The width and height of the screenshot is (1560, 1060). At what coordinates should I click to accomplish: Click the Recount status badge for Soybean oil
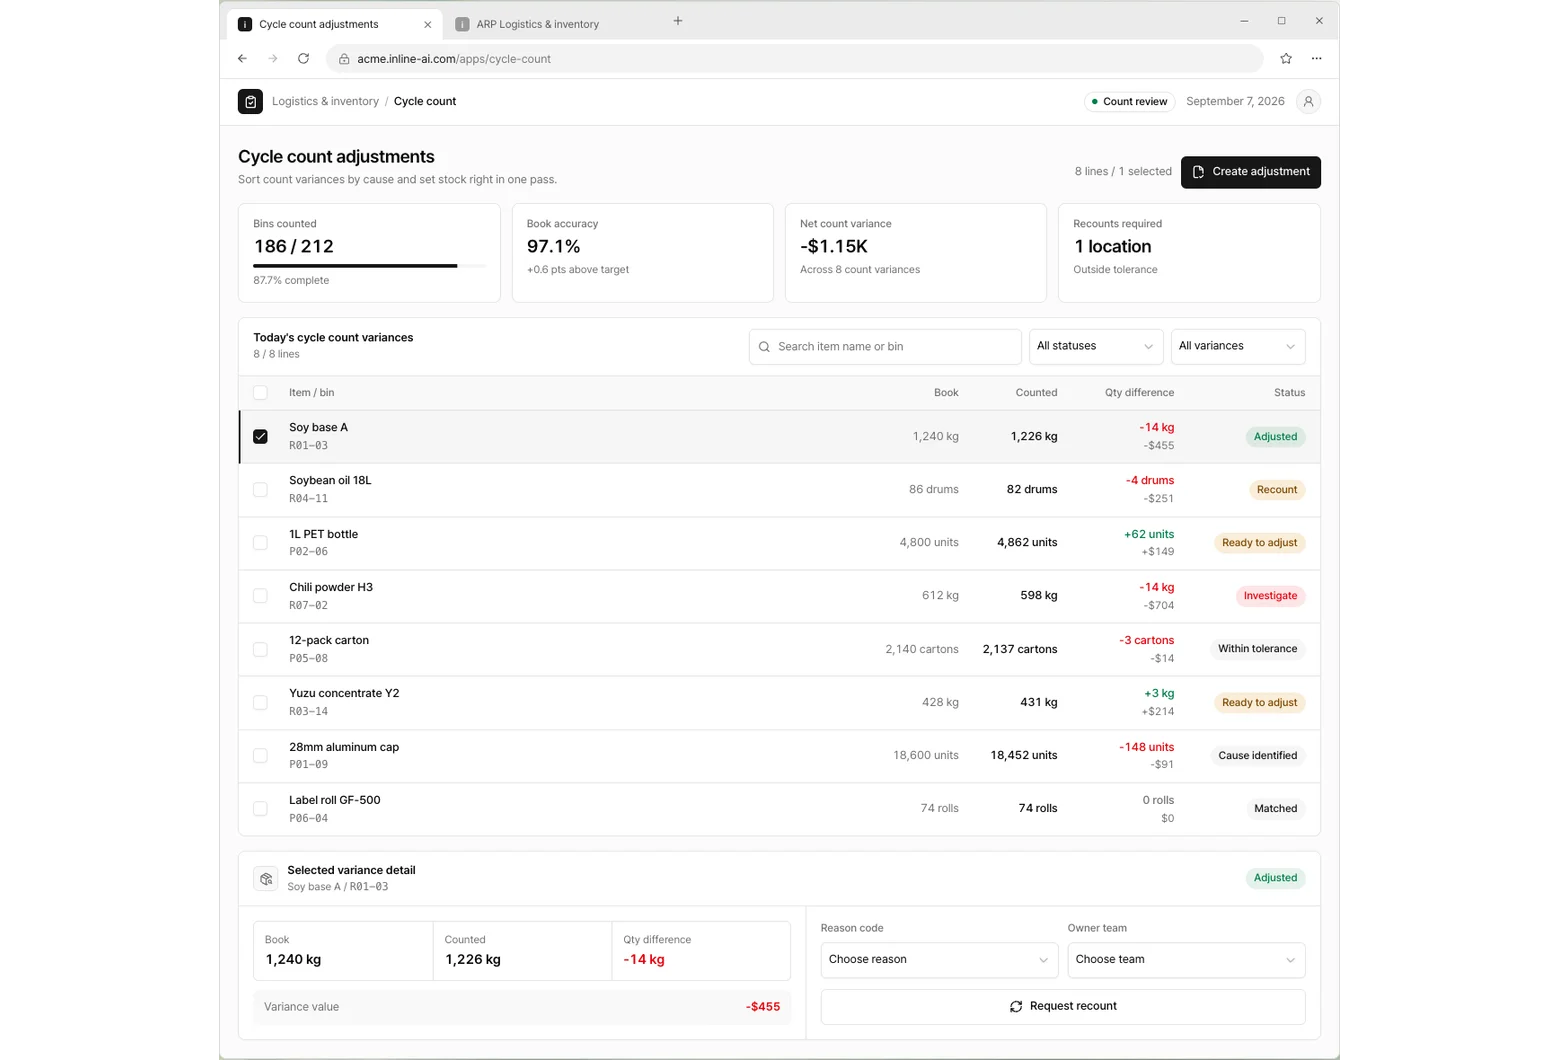(1277, 490)
